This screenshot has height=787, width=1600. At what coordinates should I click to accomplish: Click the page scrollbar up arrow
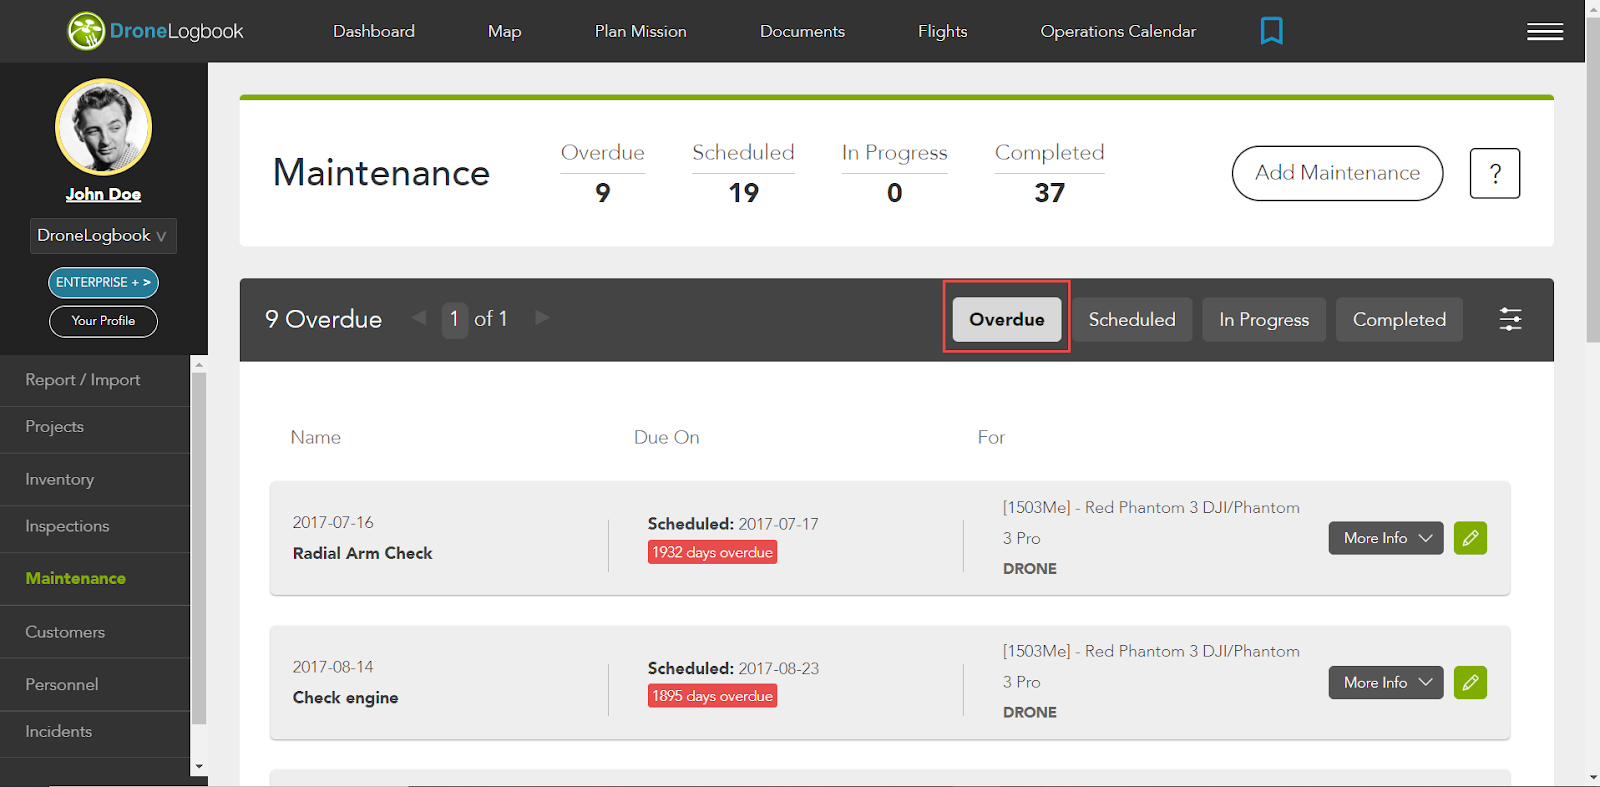pyautogui.click(x=1593, y=8)
